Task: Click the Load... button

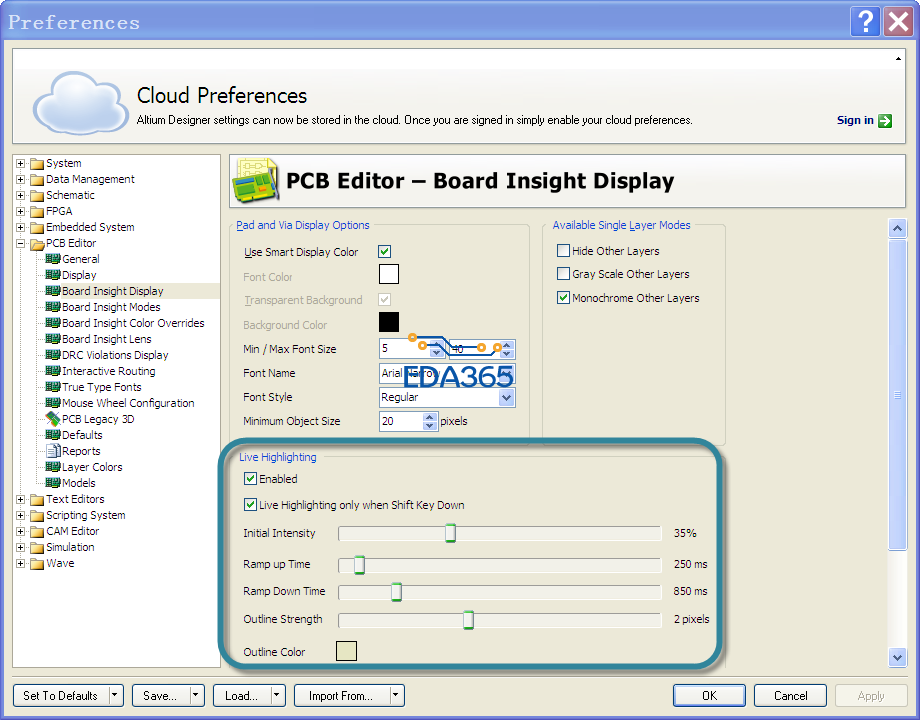Action: coord(242,695)
